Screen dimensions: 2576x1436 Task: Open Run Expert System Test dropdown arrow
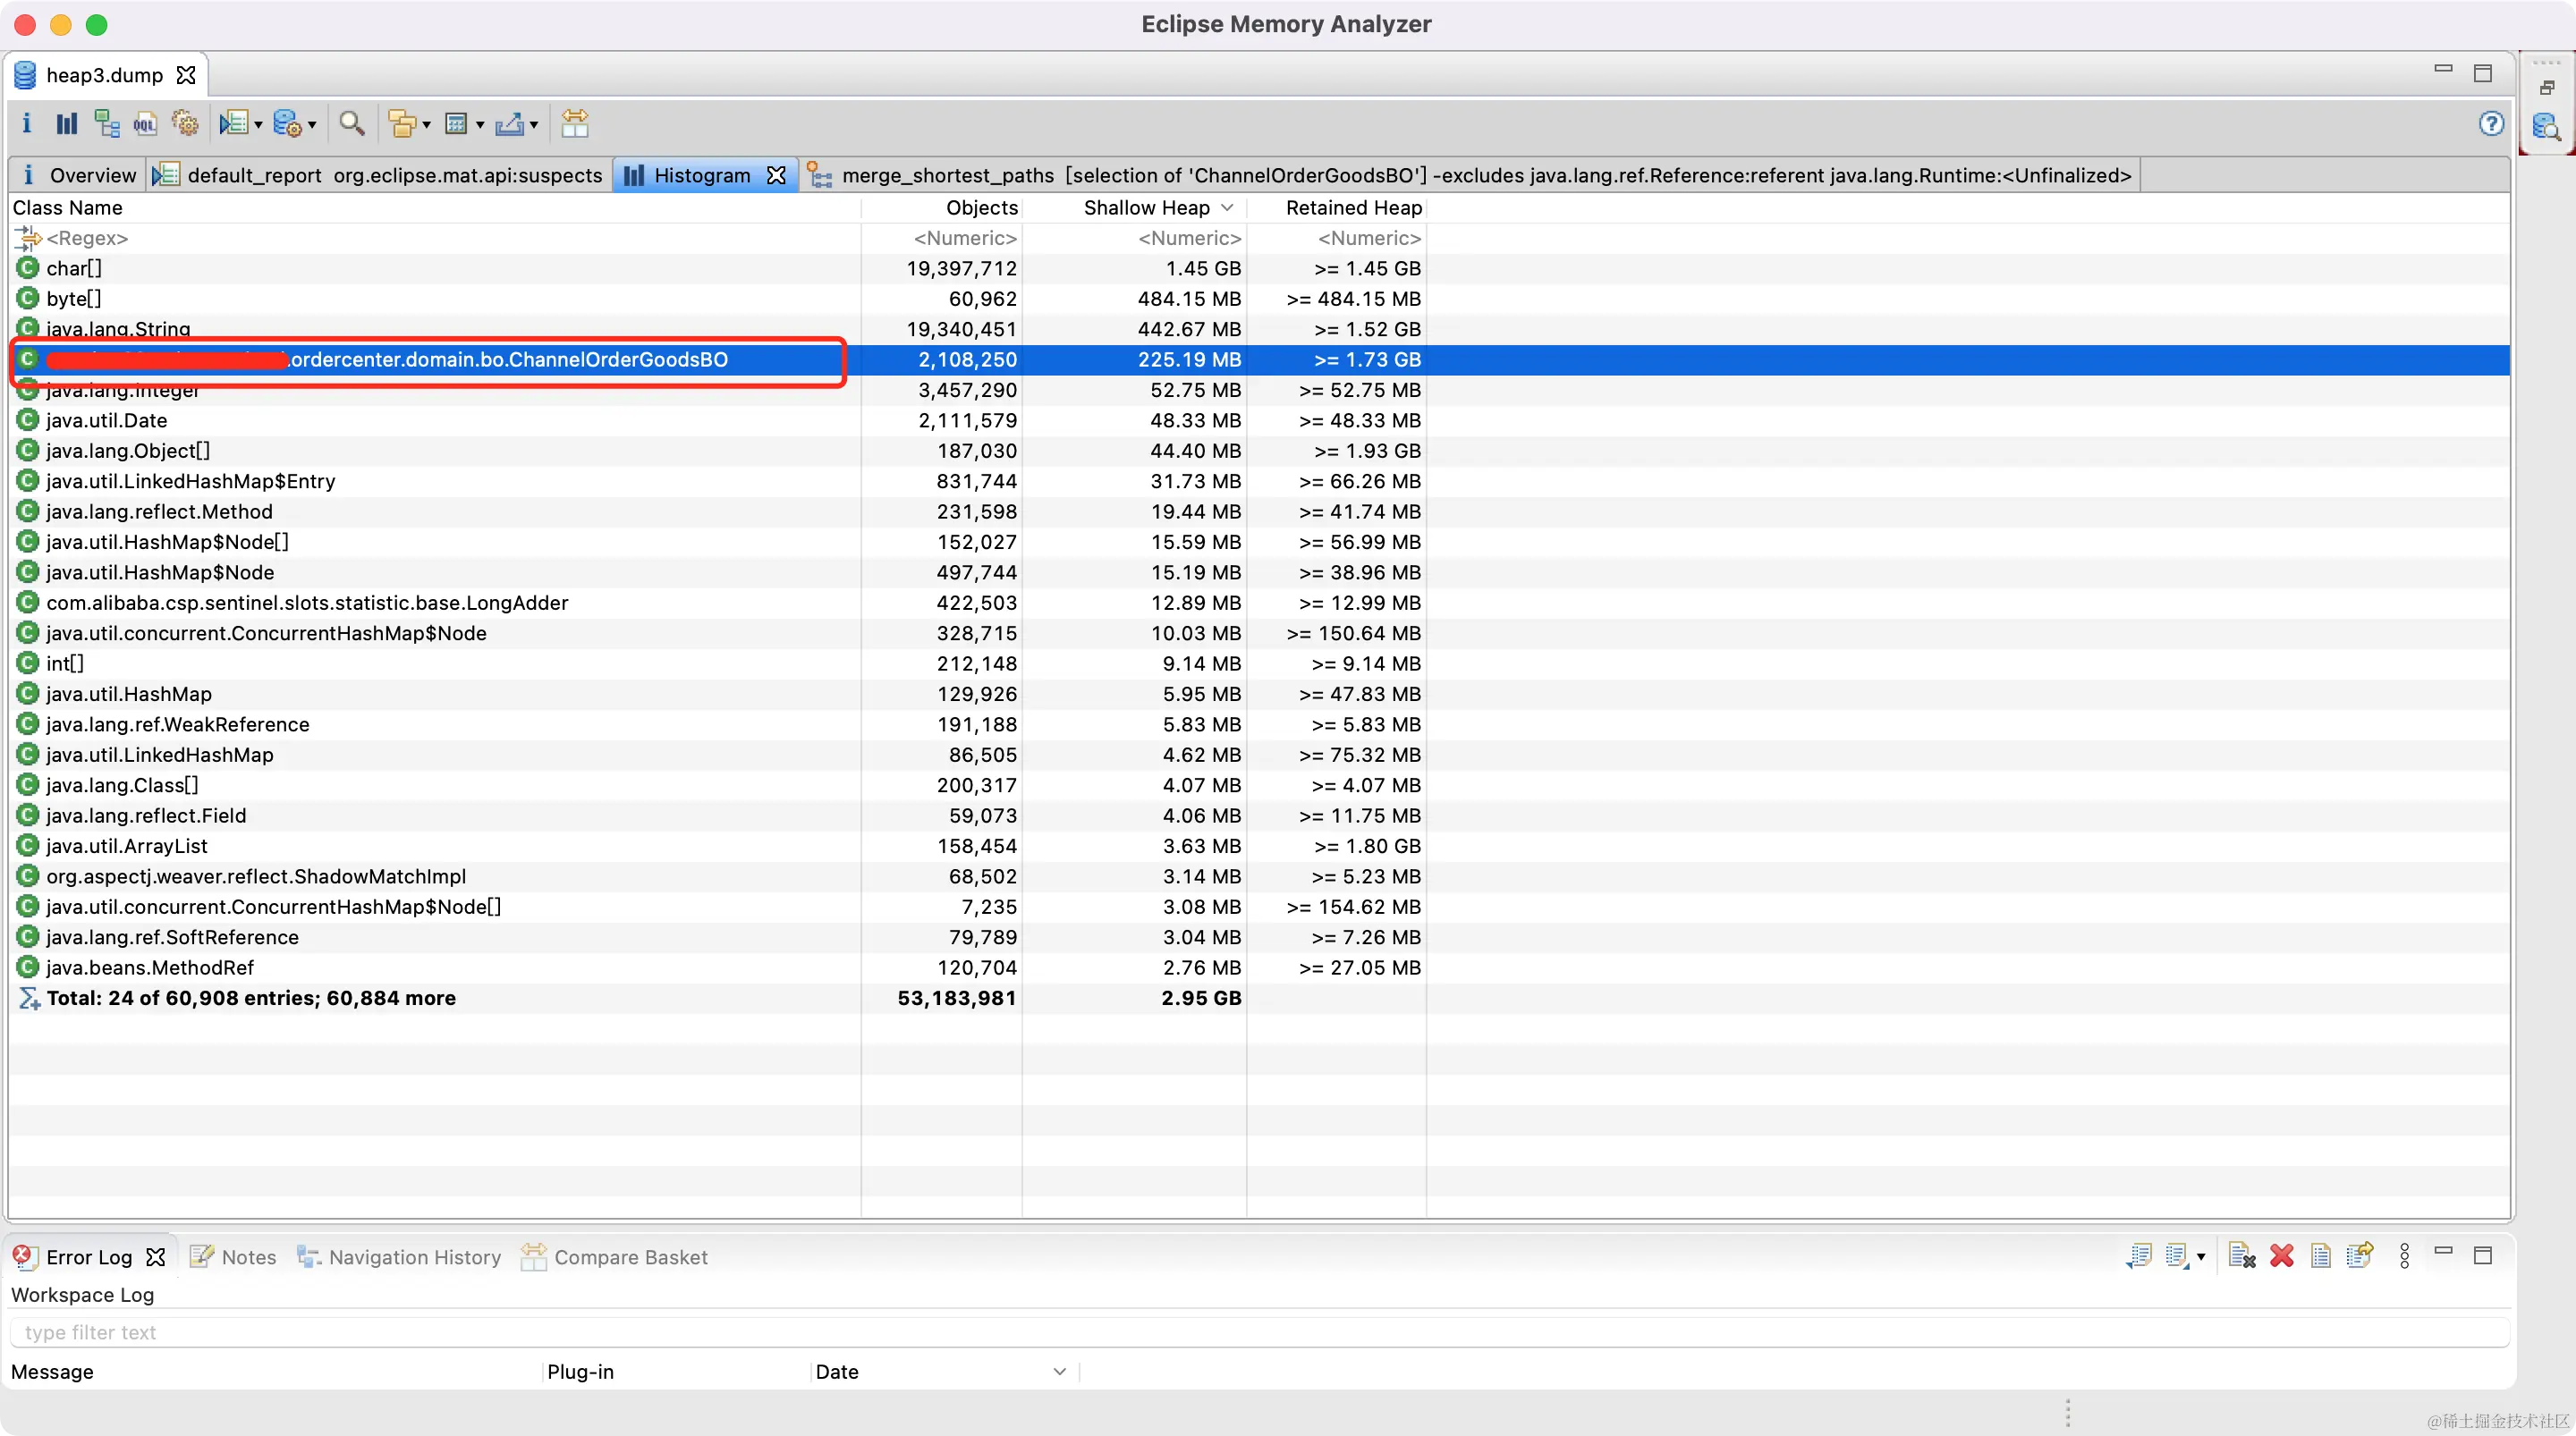click(259, 125)
